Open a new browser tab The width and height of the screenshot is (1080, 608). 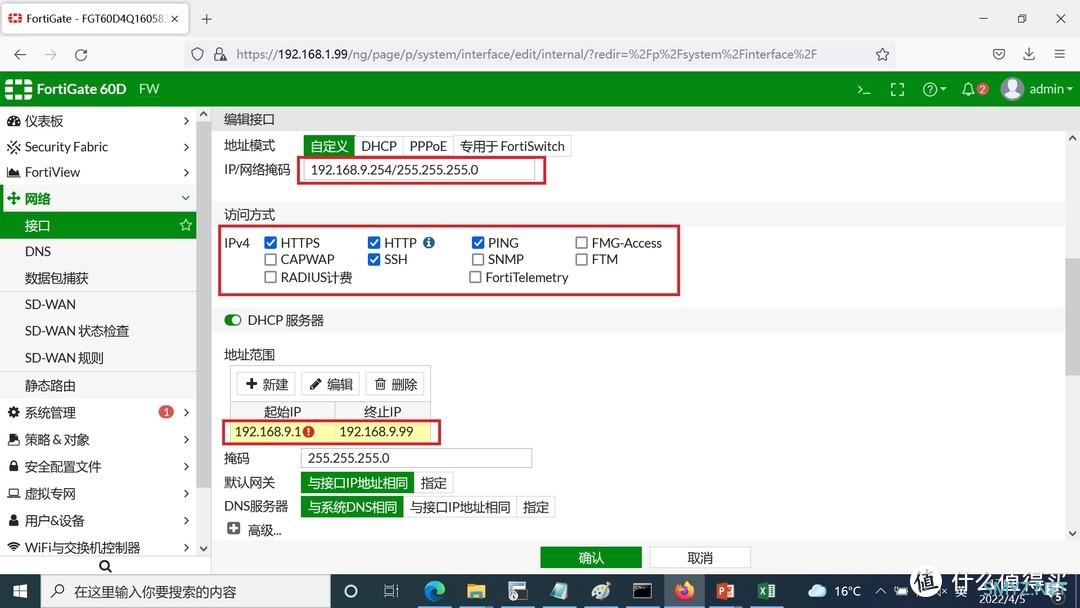pyautogui.click(x=207, y=19)
